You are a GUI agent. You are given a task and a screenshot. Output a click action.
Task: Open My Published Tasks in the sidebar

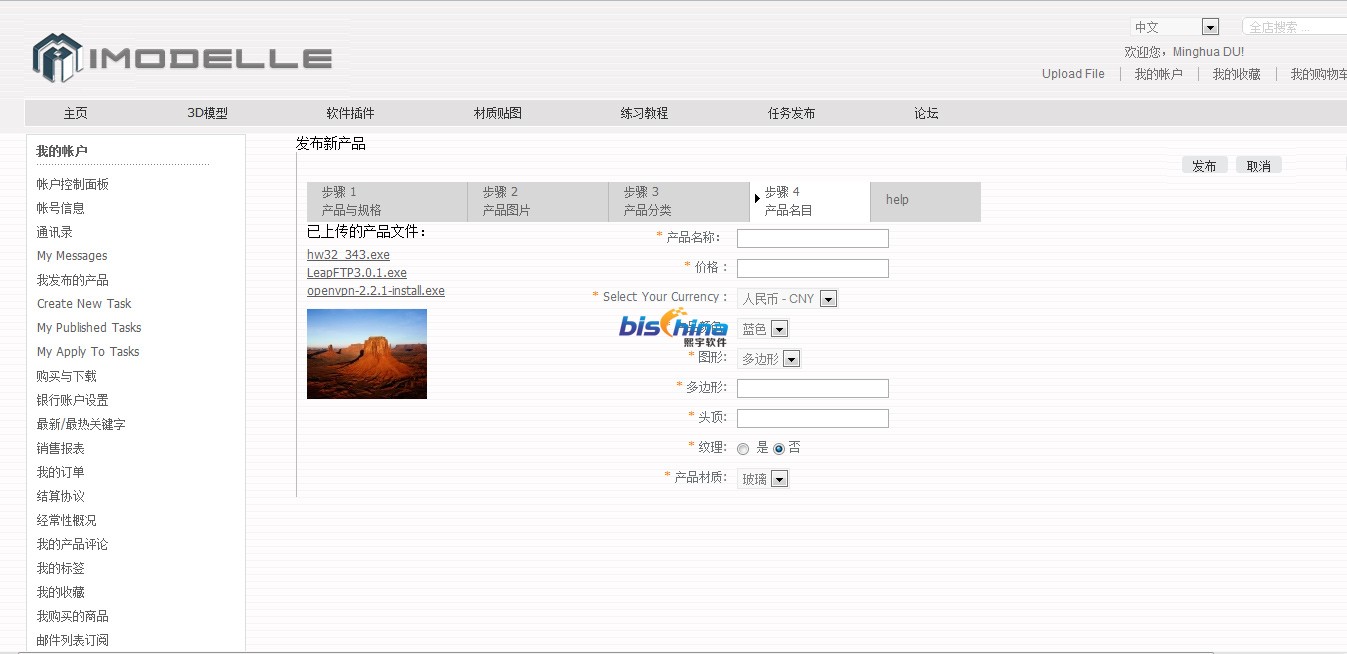pos(89,328)
